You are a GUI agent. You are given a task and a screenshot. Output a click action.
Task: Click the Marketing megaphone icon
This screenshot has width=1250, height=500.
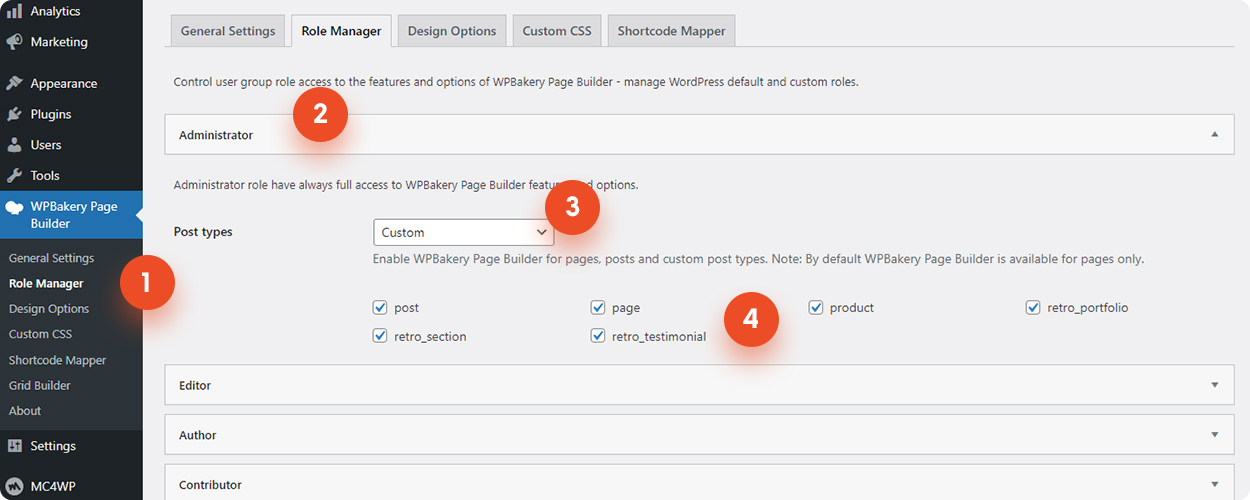(x=15, y=42)
